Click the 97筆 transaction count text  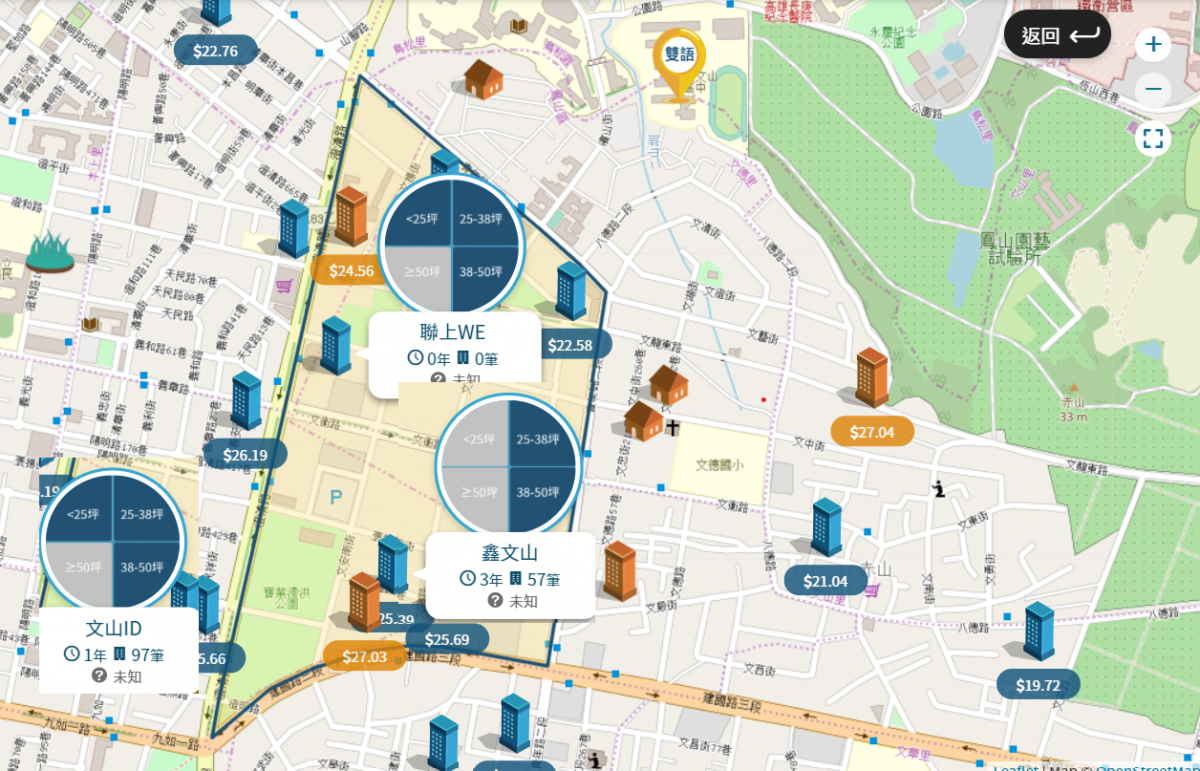147,655
